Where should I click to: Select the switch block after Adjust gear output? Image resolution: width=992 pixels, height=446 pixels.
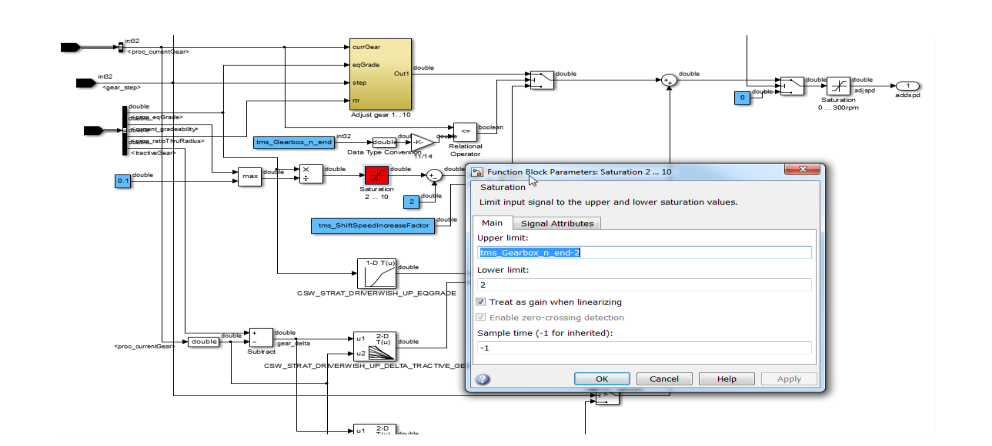(x=542, y=80)
